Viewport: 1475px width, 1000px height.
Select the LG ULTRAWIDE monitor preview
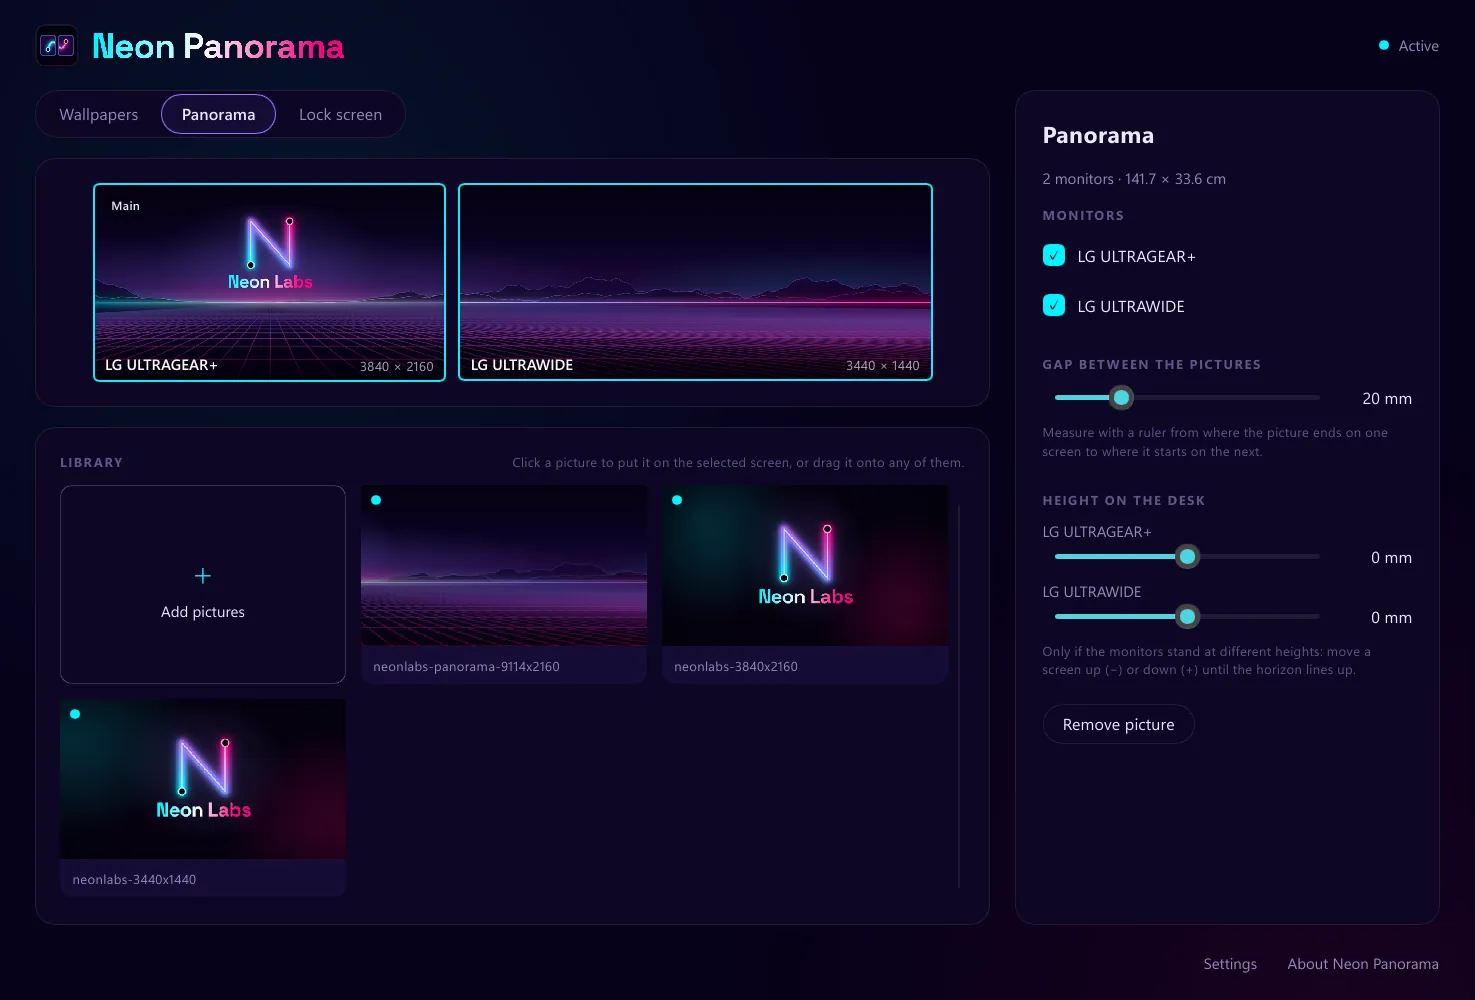(695, 282)
